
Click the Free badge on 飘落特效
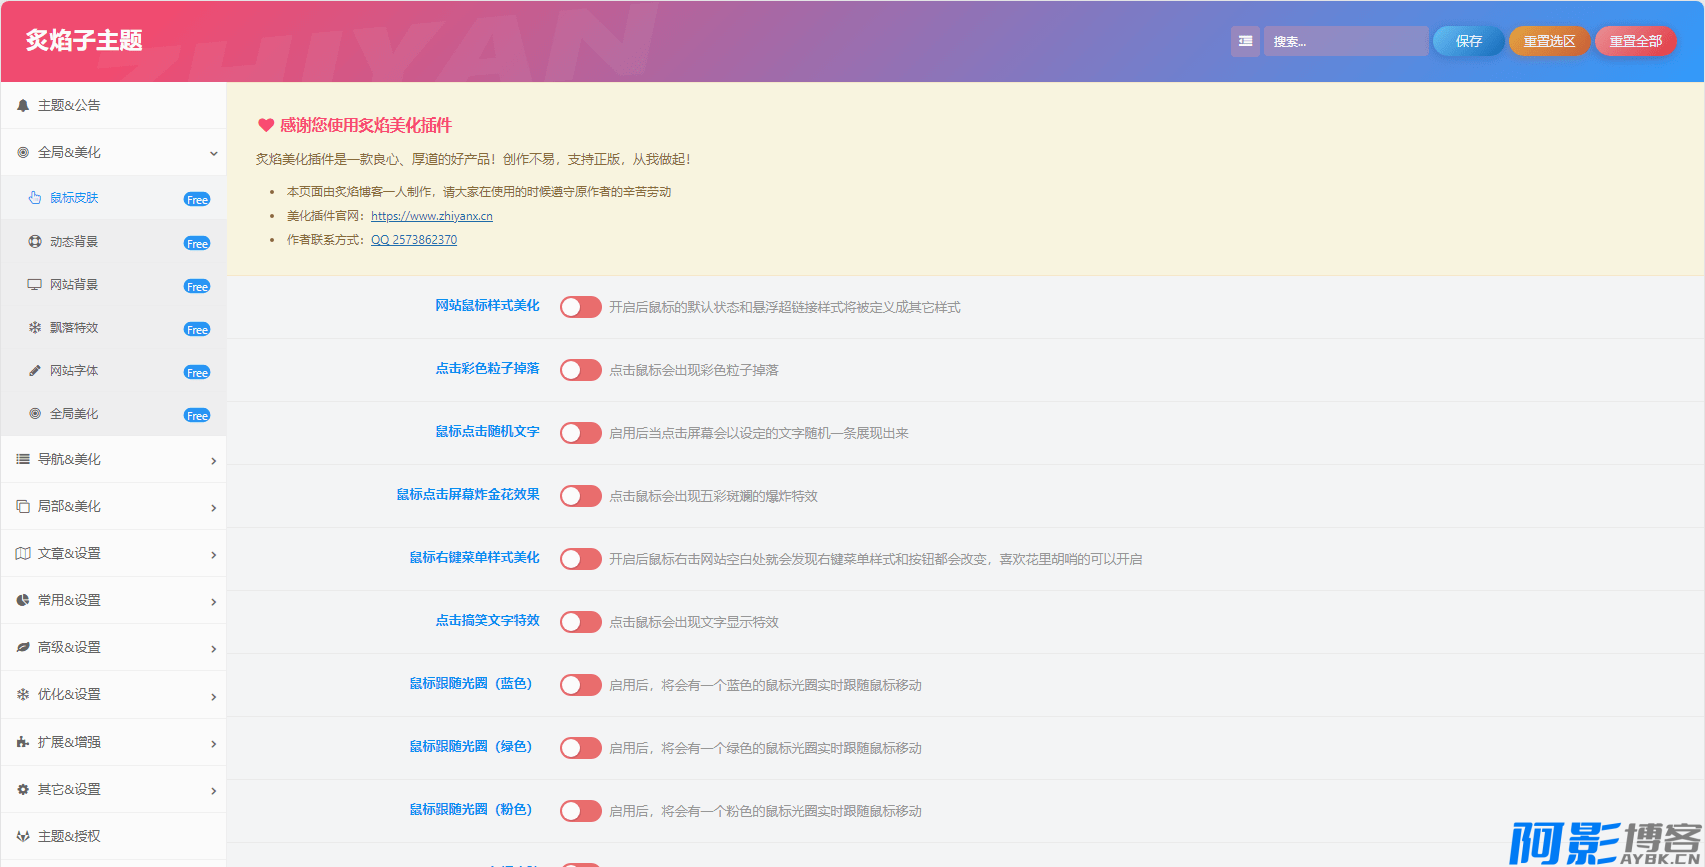click(197, 329)
